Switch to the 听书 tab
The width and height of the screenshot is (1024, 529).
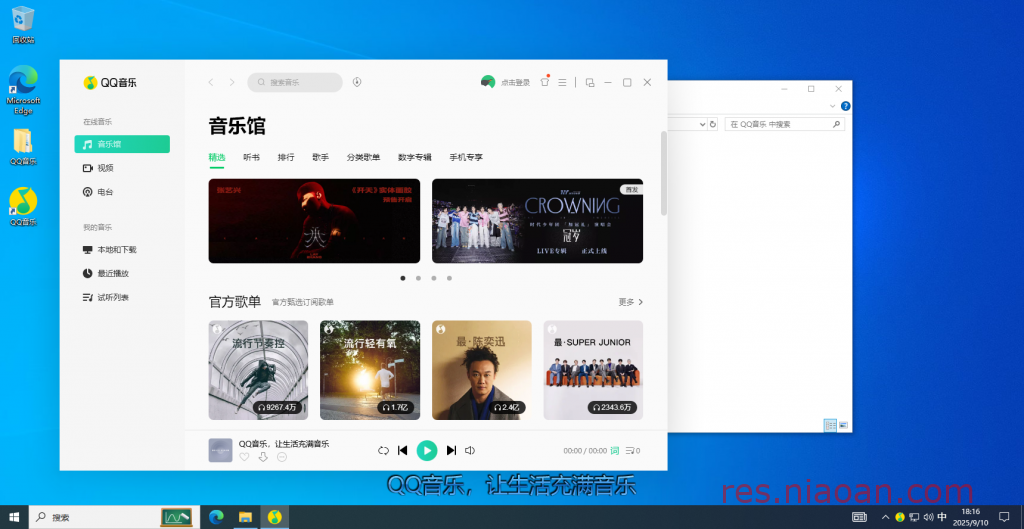(x=251, y=157)
